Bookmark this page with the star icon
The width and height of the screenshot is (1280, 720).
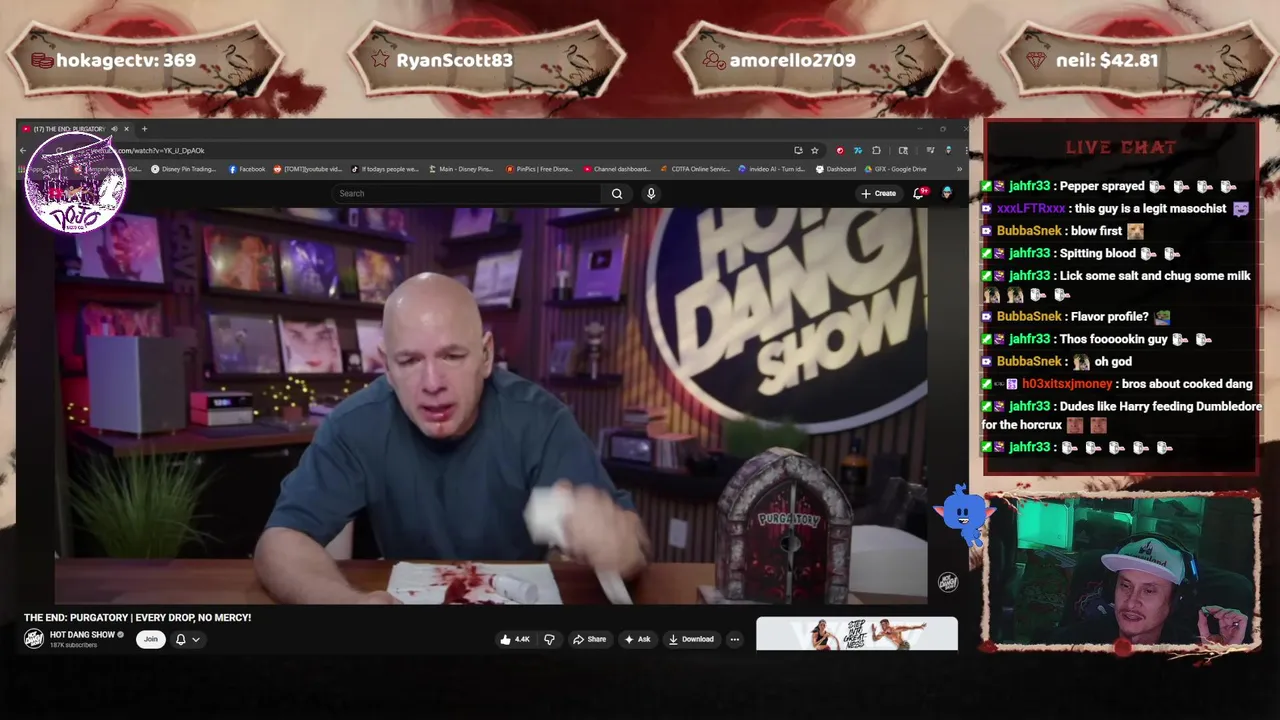[x=815, y=150]
